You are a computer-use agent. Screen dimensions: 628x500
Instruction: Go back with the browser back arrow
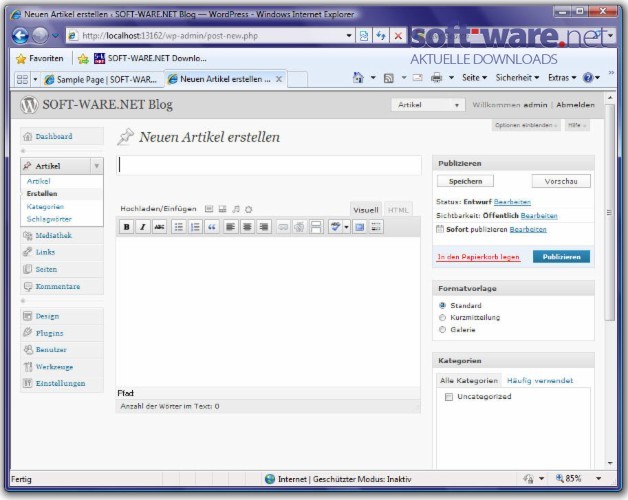tap(20, 36)
